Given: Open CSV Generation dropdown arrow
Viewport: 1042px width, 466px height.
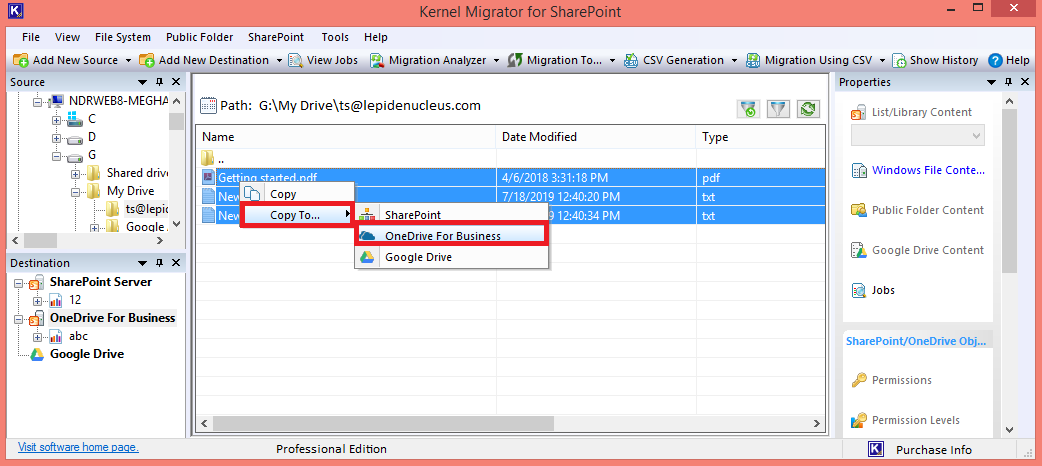Looking at the screenshot, I should click(734, 60).
